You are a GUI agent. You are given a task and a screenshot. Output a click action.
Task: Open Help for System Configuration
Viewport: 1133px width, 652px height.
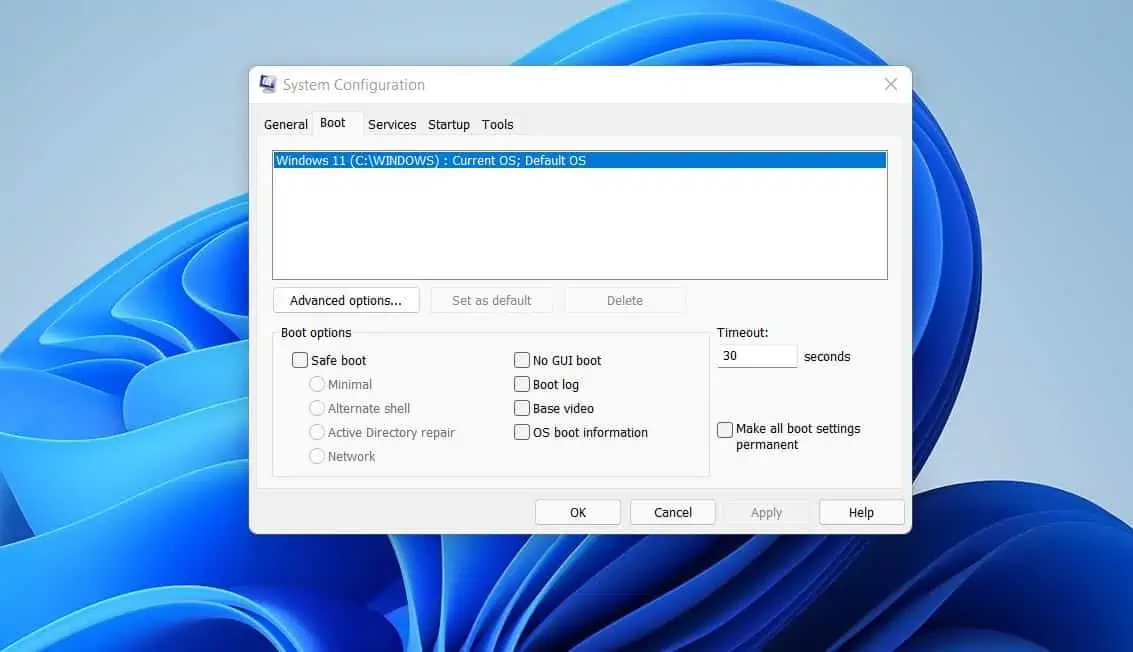pos(861,512)
